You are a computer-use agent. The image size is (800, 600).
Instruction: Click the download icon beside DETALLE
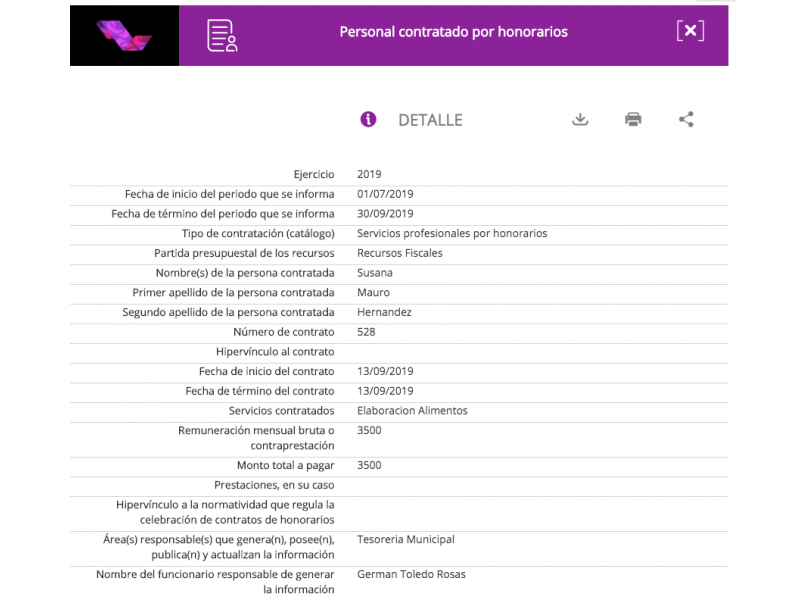click(x=580, y=119)
